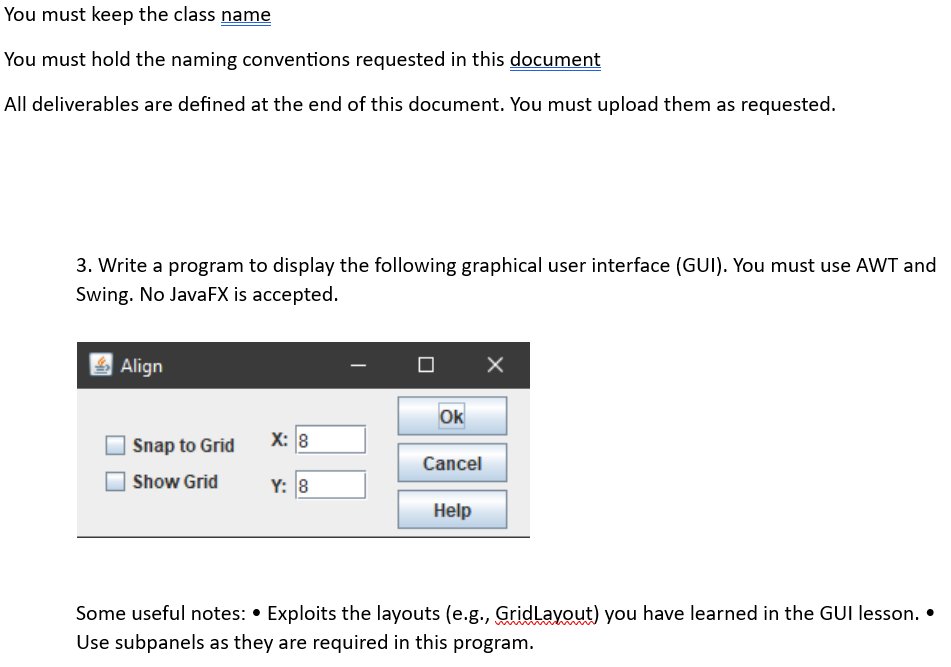This screenshot has height=667, width=951.
Task: Click the Ok button
Action: tap(452, 415)
